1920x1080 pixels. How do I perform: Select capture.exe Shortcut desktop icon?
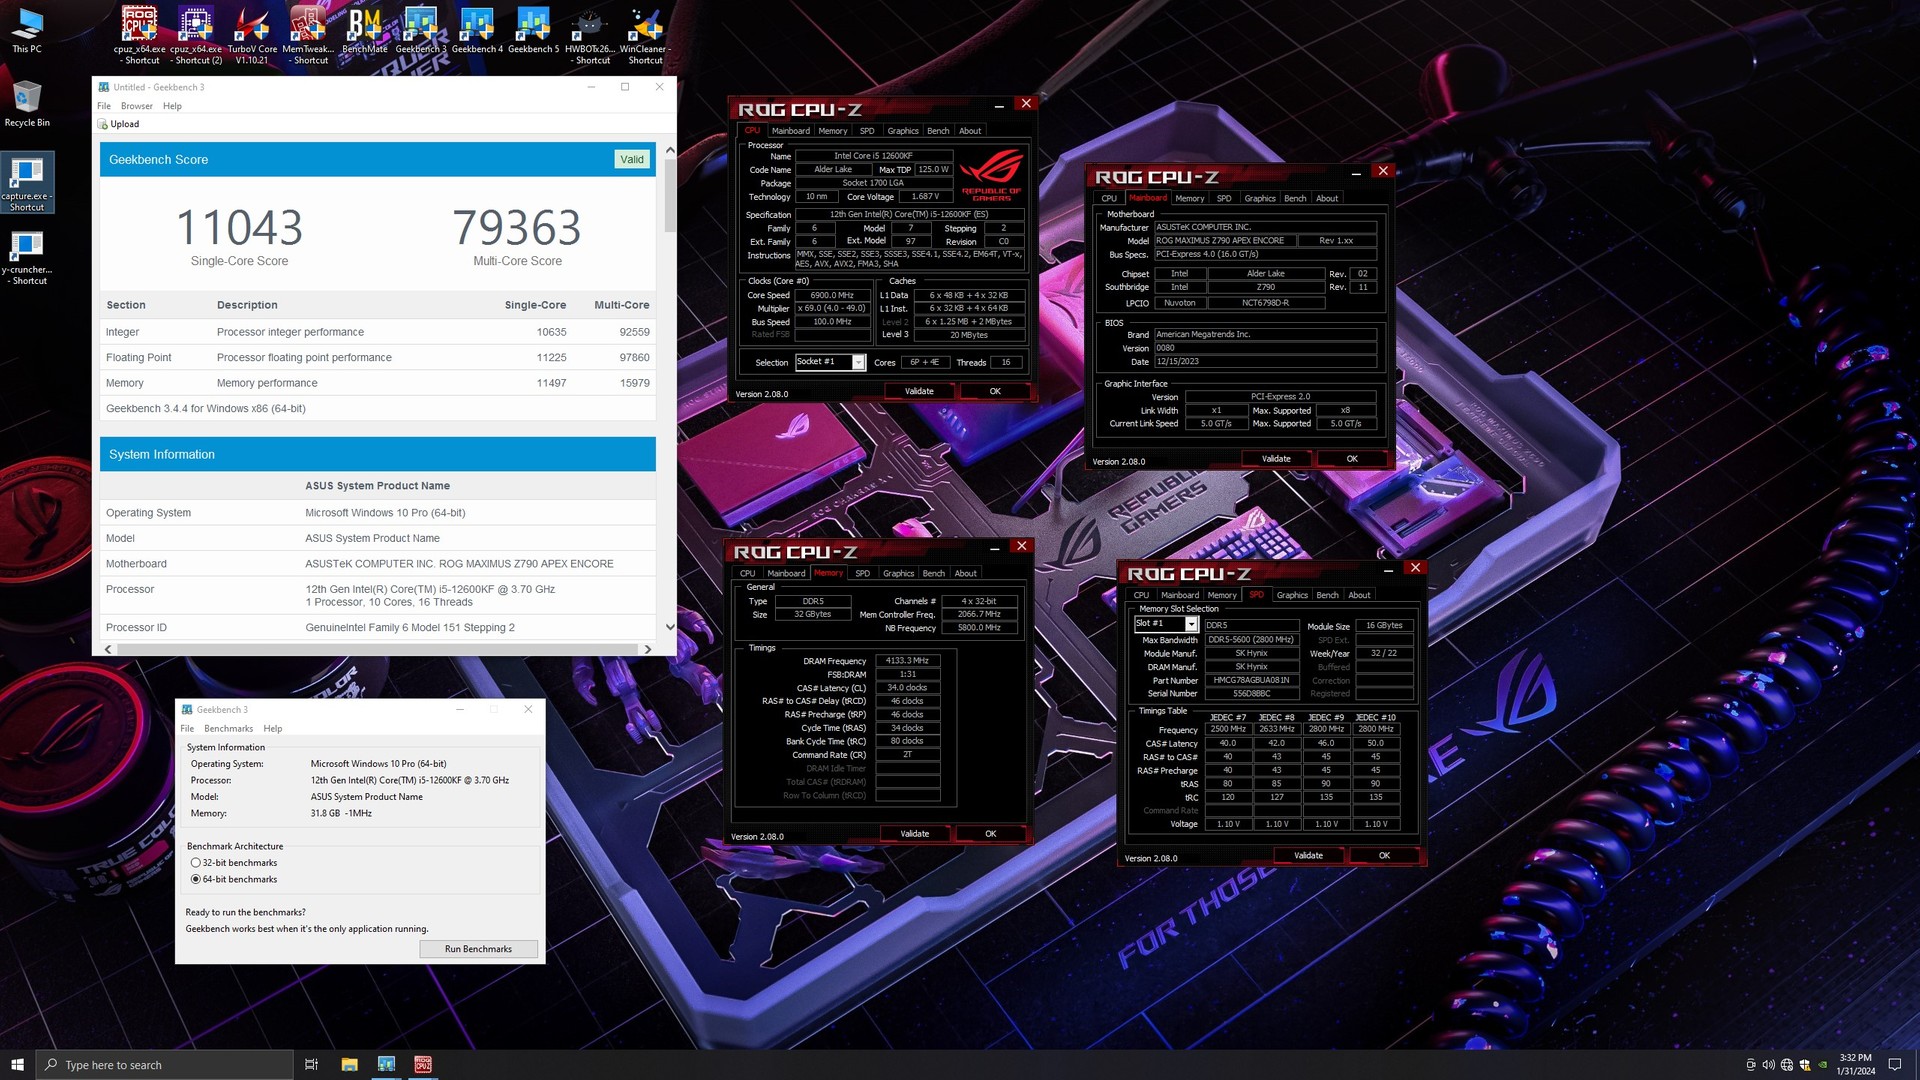[27, 182]
